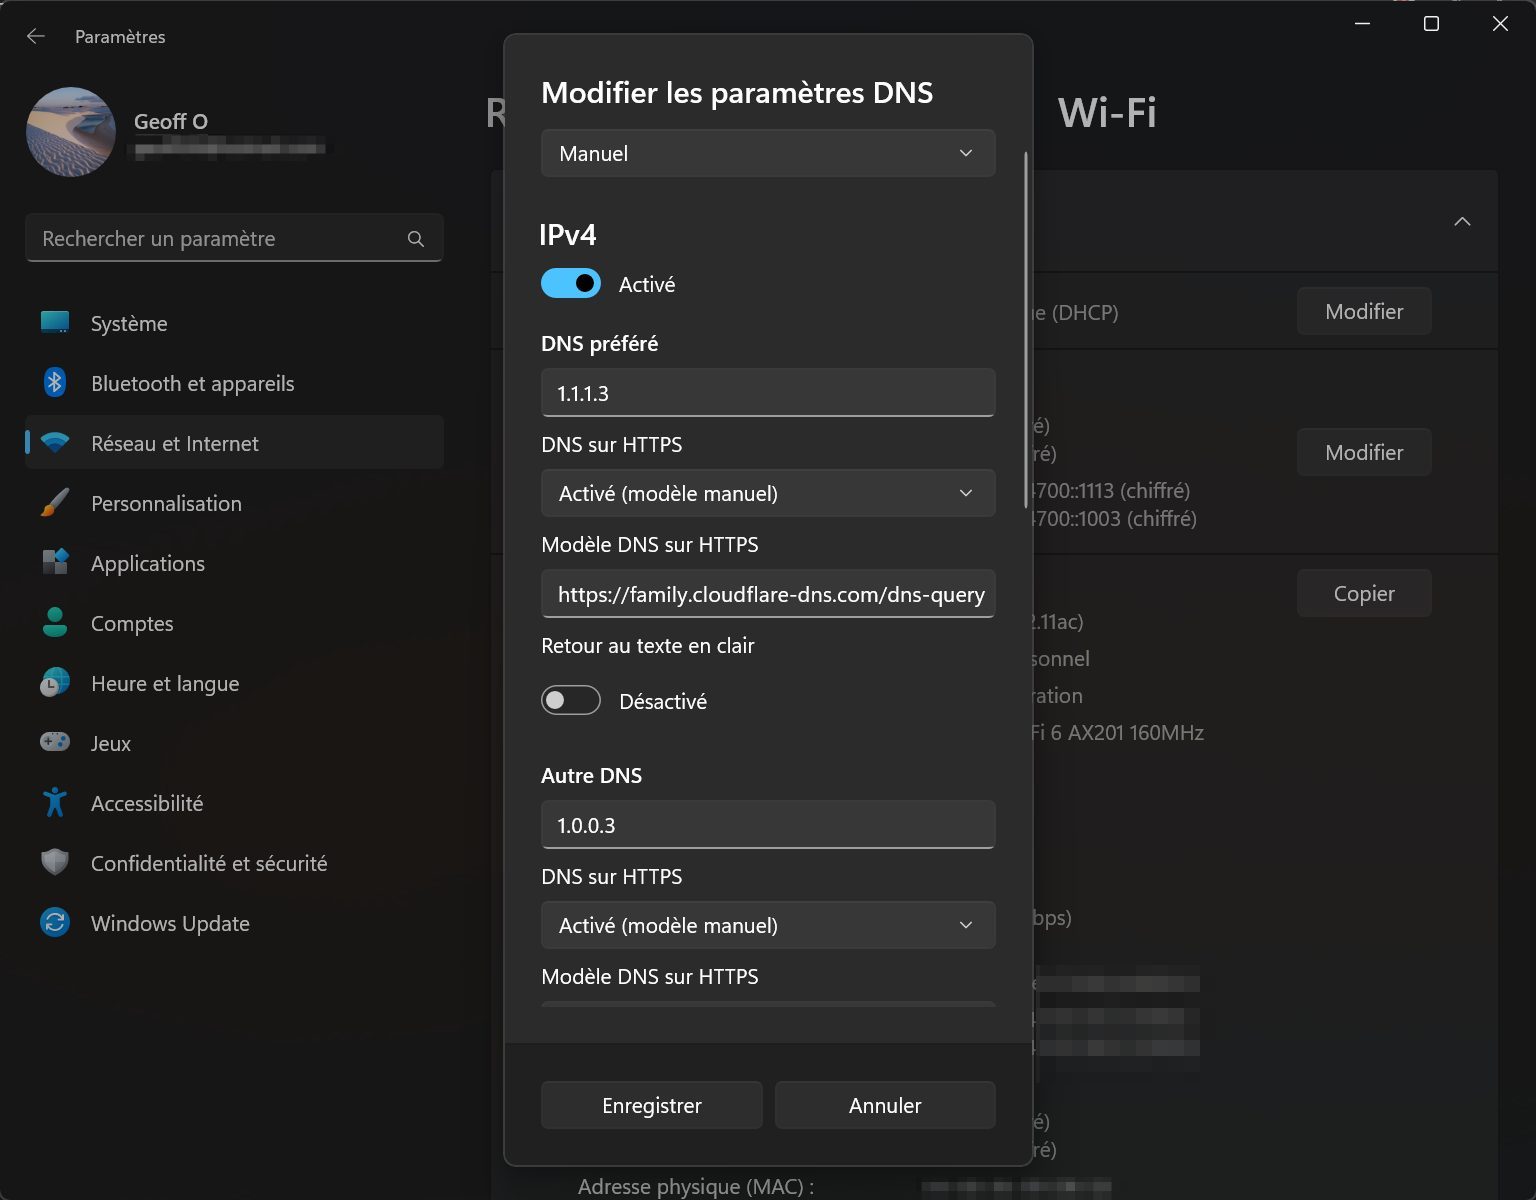This screenshot has height=1200, width=1536.
Task: Click the paintbrush Personnalisation icon
Action: [55, 503]
